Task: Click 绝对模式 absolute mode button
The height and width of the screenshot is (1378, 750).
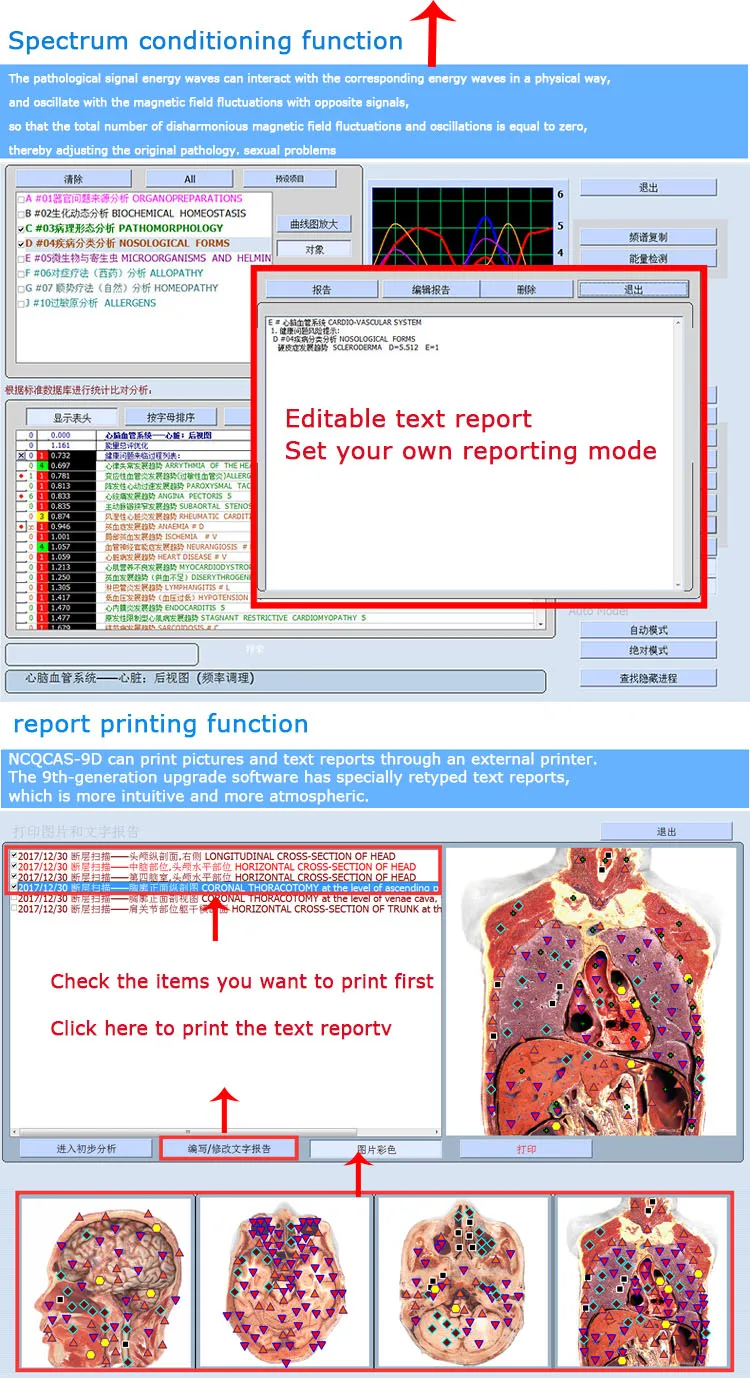Action: [x=648, y=650]
